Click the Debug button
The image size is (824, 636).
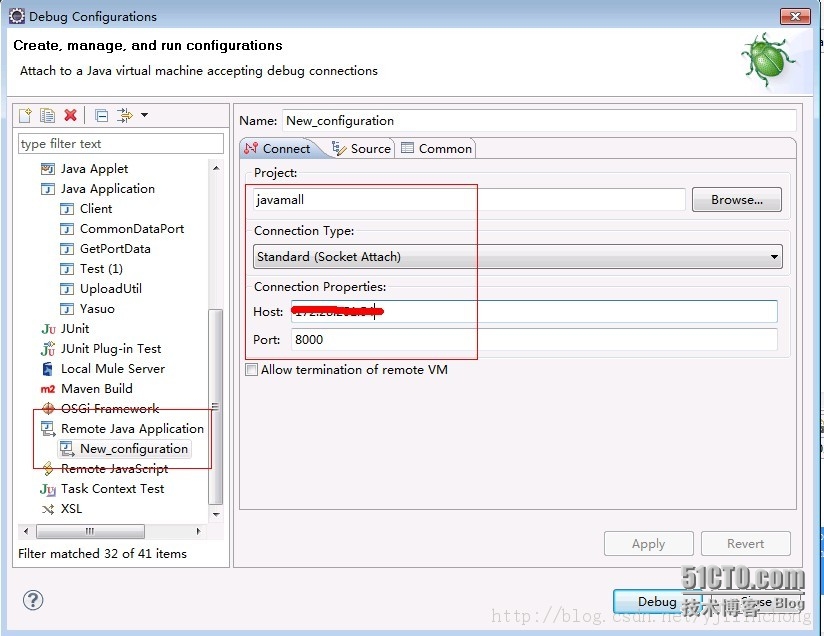pyautogui.click(x=656, y=601)
